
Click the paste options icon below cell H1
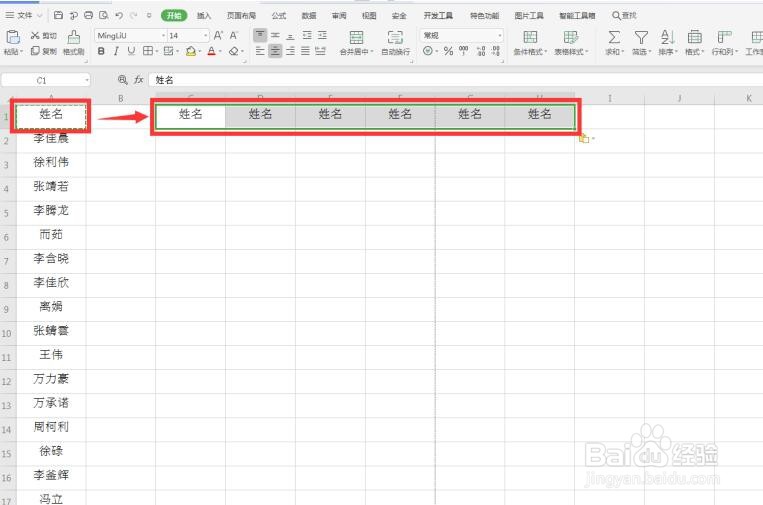tap(584, 139)
